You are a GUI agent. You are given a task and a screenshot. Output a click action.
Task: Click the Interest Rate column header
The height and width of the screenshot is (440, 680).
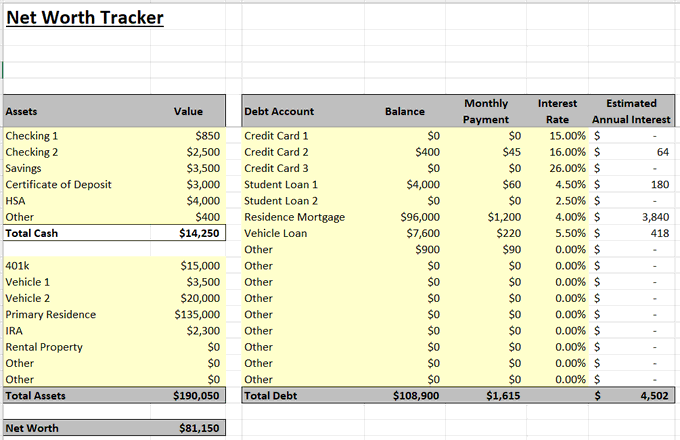click(x=557, y=111)
